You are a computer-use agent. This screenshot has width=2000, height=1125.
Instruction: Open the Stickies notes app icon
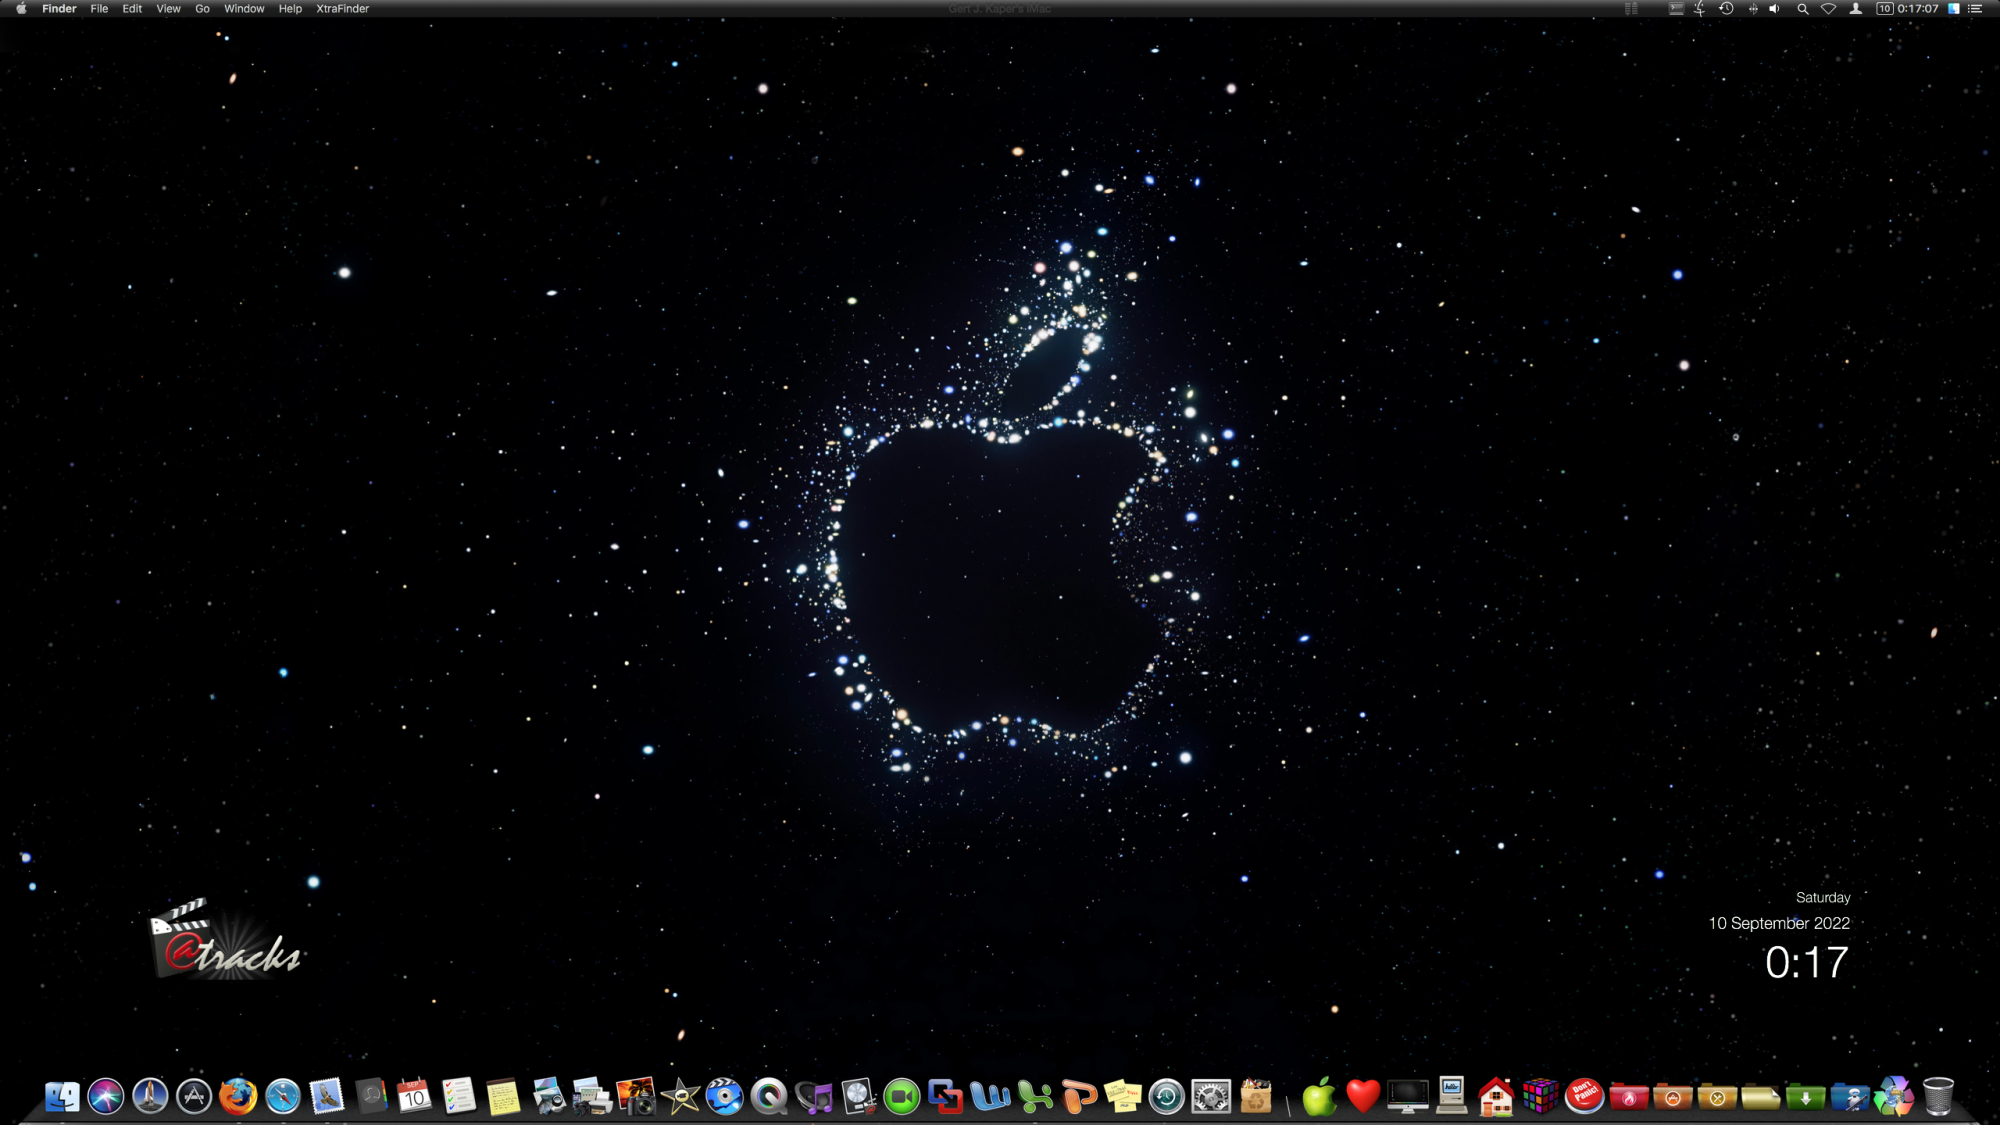[x=1123, y=1097]
